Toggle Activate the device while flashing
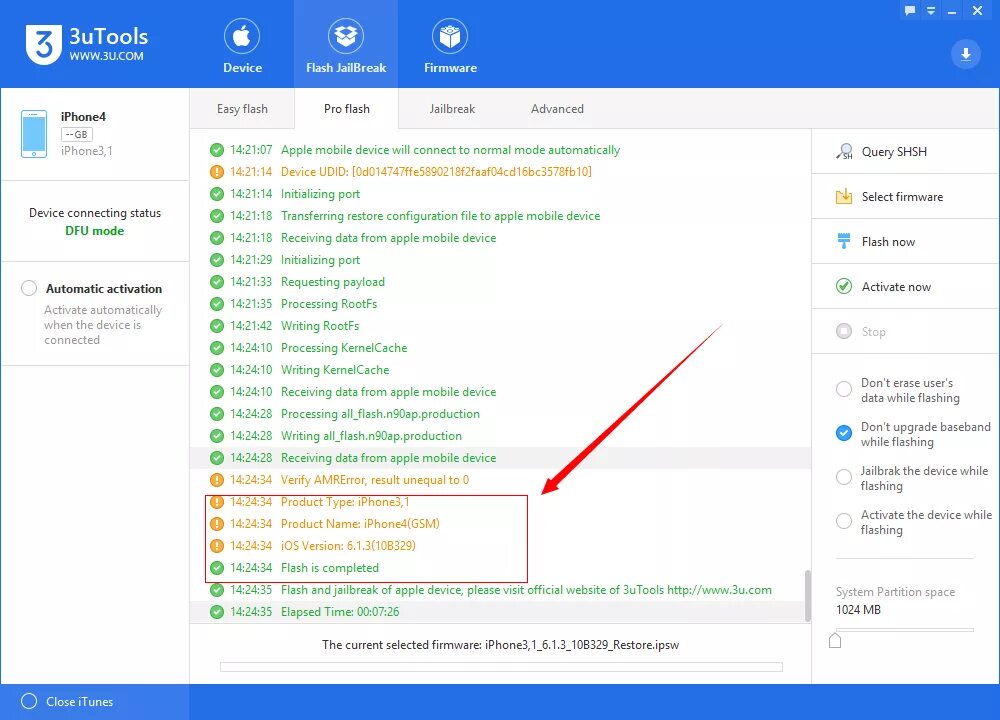Screen dimensions: 1000x720 (844, 521)
